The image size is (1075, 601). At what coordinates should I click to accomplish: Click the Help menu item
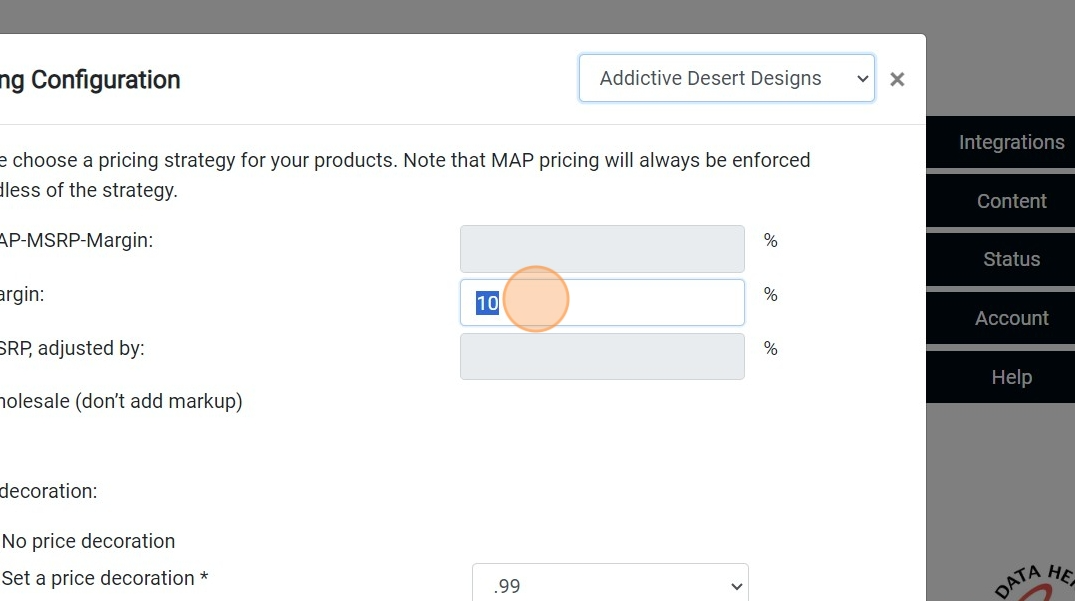[1010, 377]
